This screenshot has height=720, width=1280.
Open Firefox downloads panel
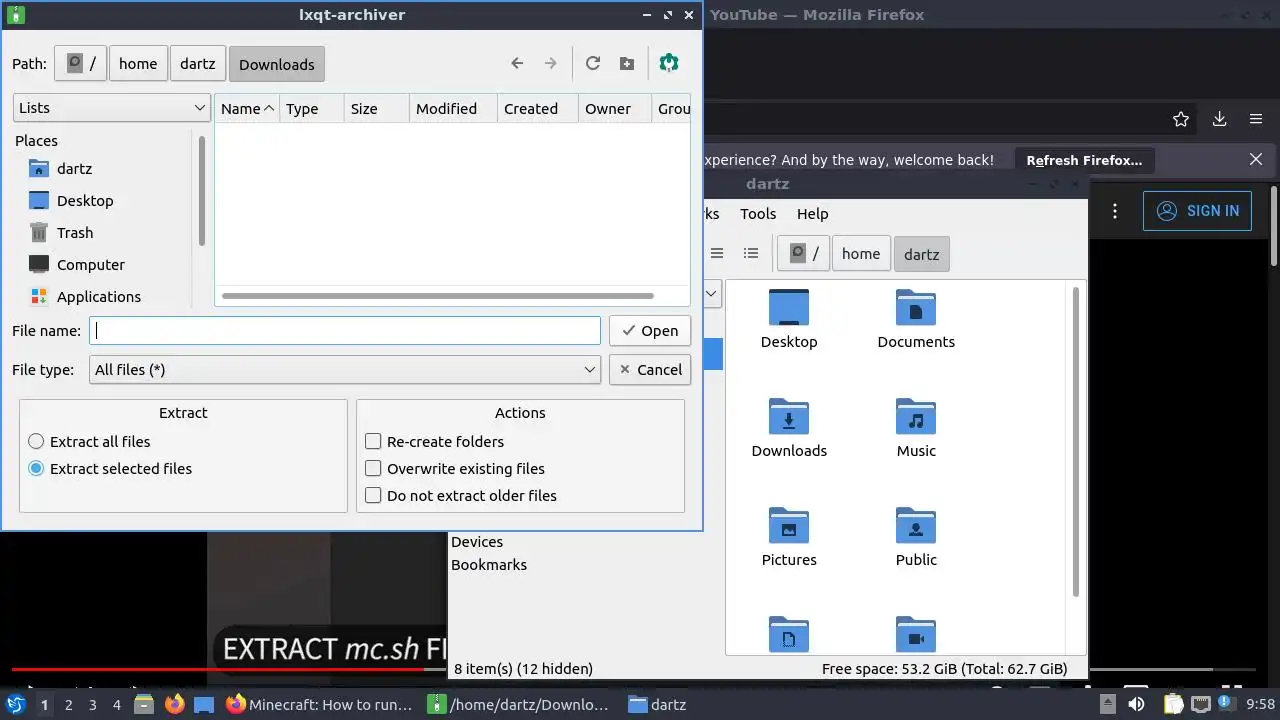tap(1219, 119)
